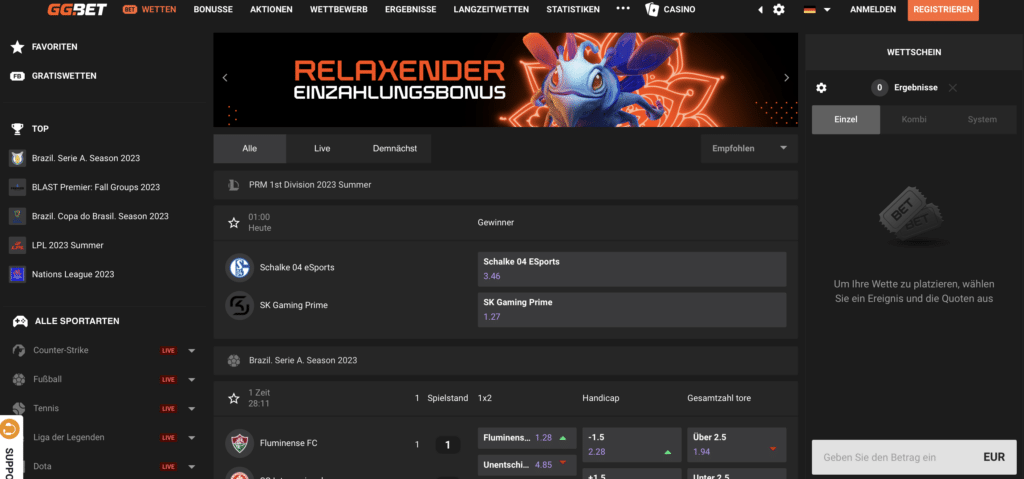Open Wettbewerb in navigation
1024x479 pixels.
[x=338, y=10]
